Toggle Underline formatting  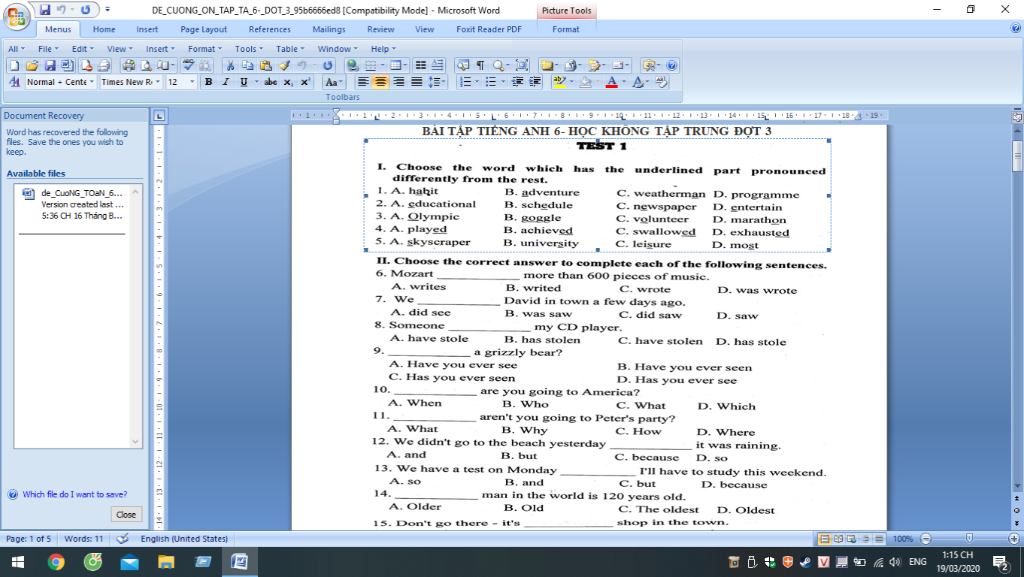[x=244, y=82]
